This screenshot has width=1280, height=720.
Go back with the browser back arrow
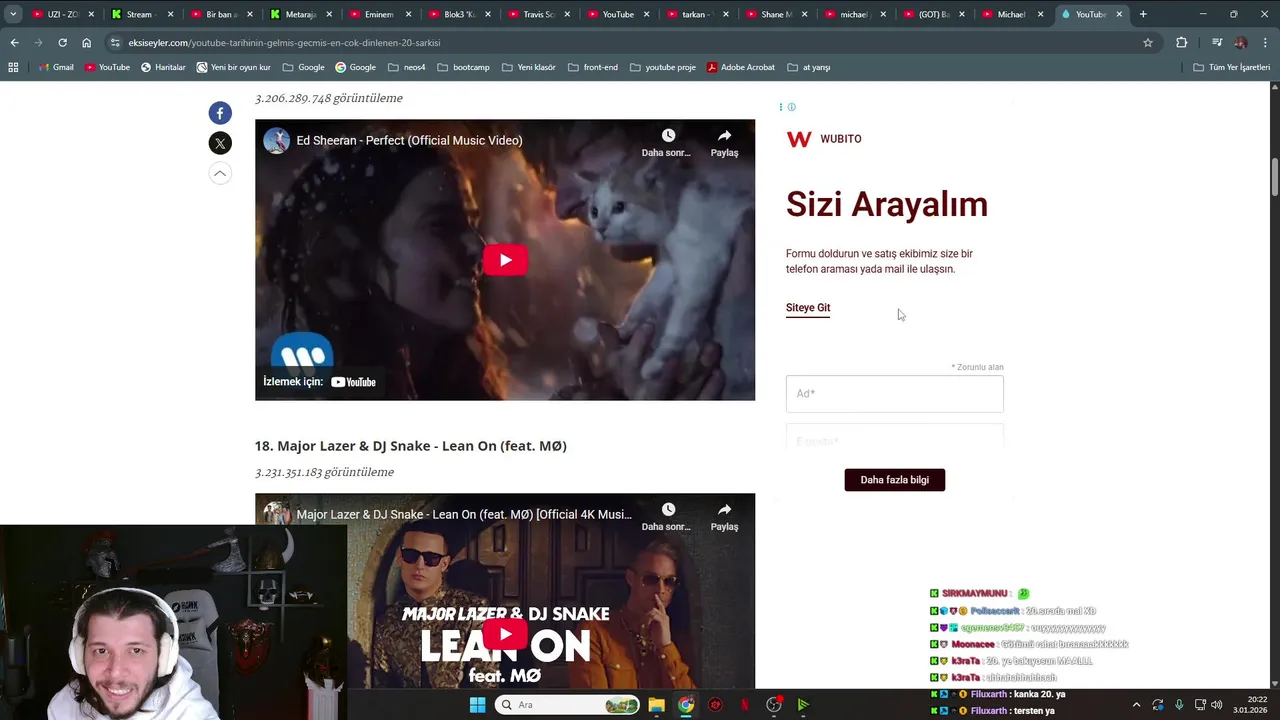(x=14, y=43)
